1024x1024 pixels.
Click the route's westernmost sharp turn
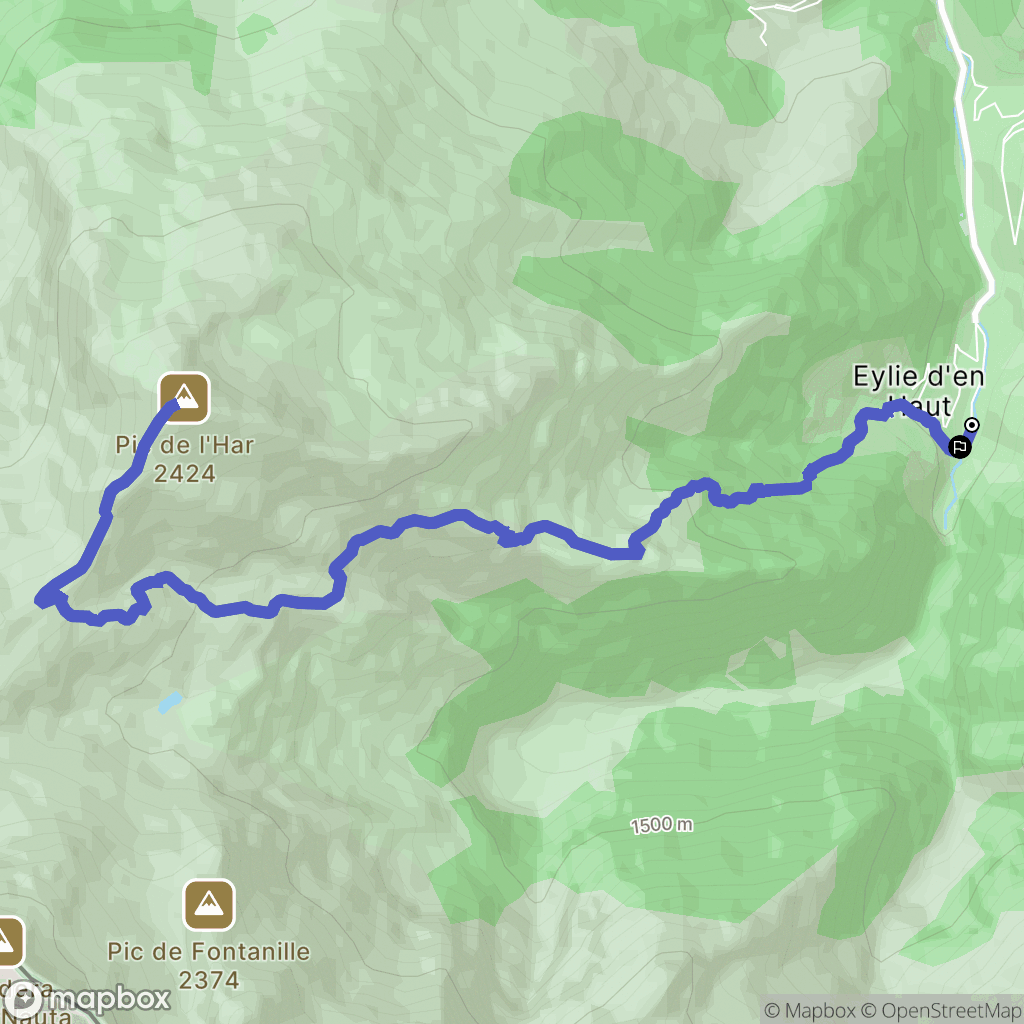point(43,598)
